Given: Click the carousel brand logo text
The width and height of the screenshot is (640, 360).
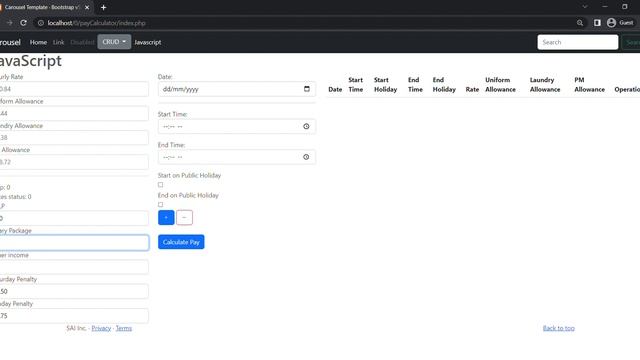Looking at the screenshot, I should tap(10, 42).
